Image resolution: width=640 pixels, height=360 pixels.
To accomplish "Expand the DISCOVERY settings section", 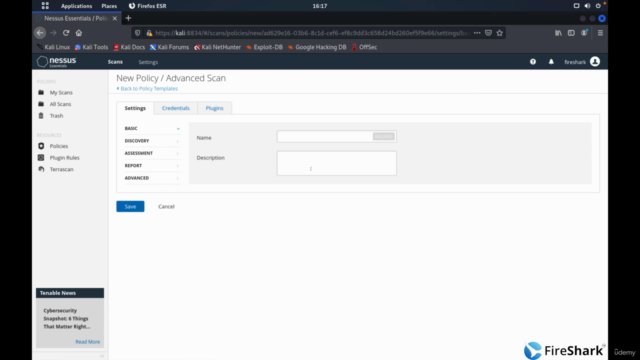I will pos(152,141).
